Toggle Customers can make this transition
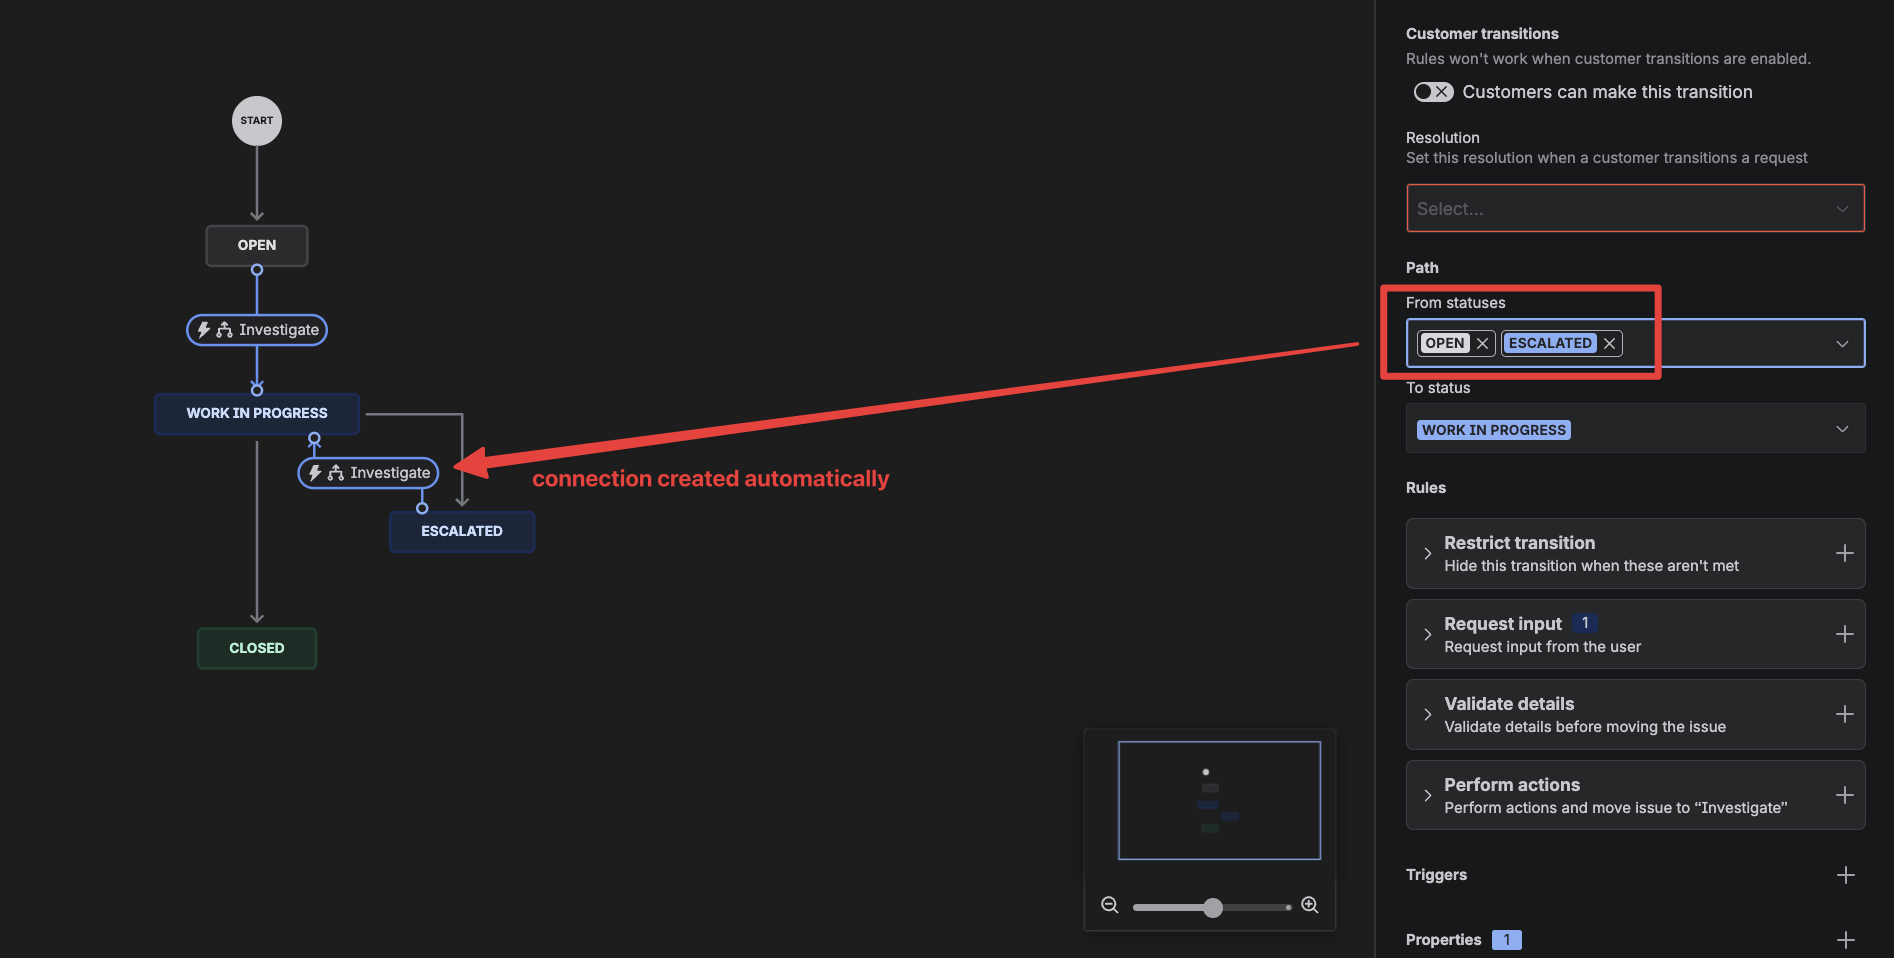The width and height of the screenshot is (1894, 958). coord(1432,92)
